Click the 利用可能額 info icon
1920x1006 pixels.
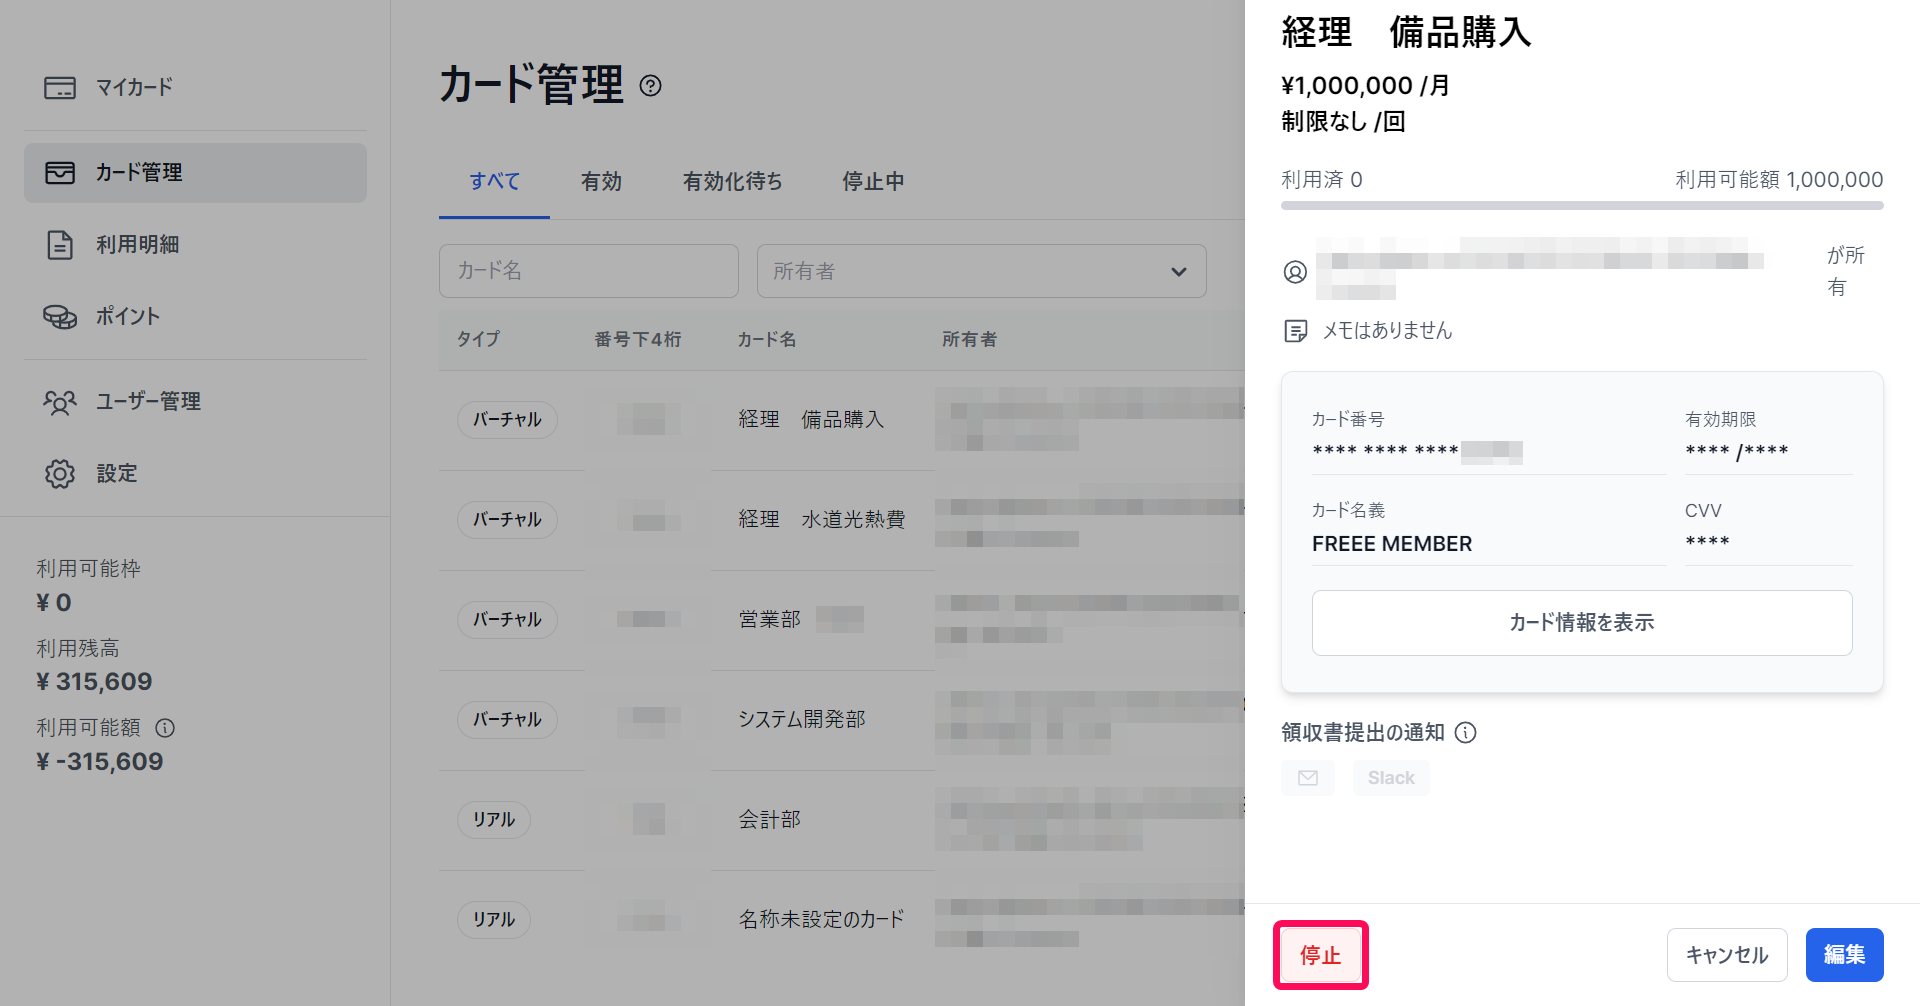[x=165, y=728]
